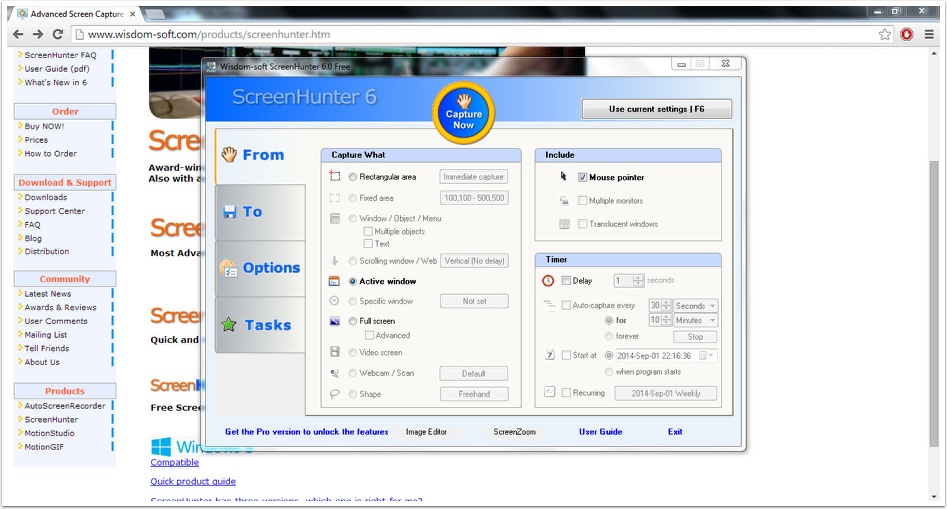The image size is (947, 509).
Task: Select the Rectangular area radio button
Action: coord(352,177)
